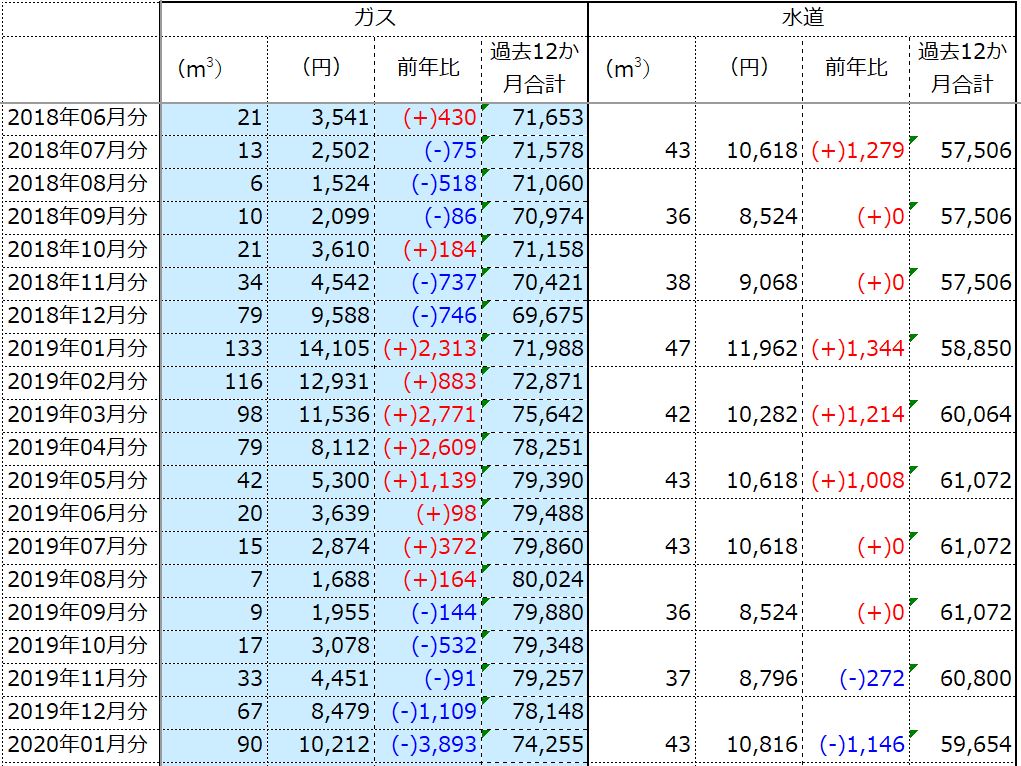The image size is (1021, 766).
Task: Select gas amount cell 8,112
Action: coord(321,449)
